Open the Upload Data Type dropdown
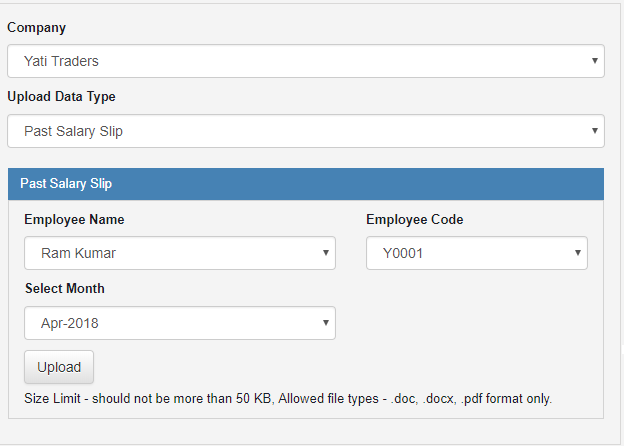Image resolution: width=624 pixels, height=446 pixels. [x=306, y=131]
